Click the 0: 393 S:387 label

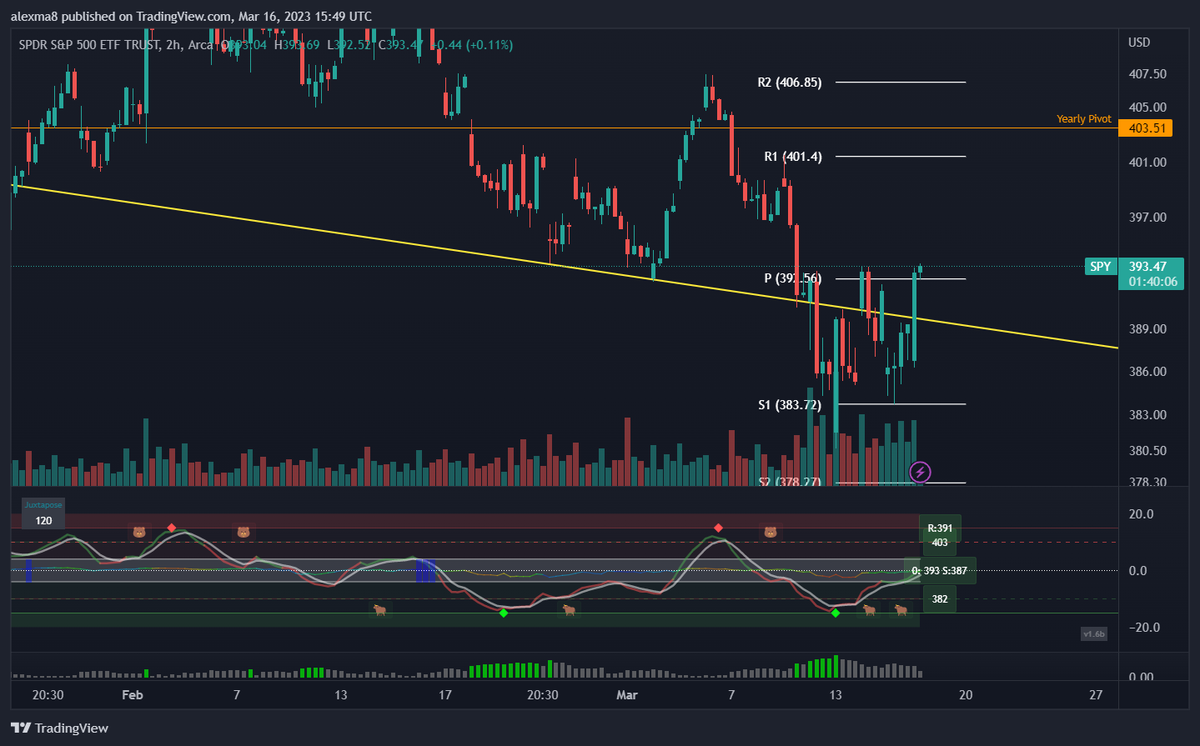click(941, 571)
